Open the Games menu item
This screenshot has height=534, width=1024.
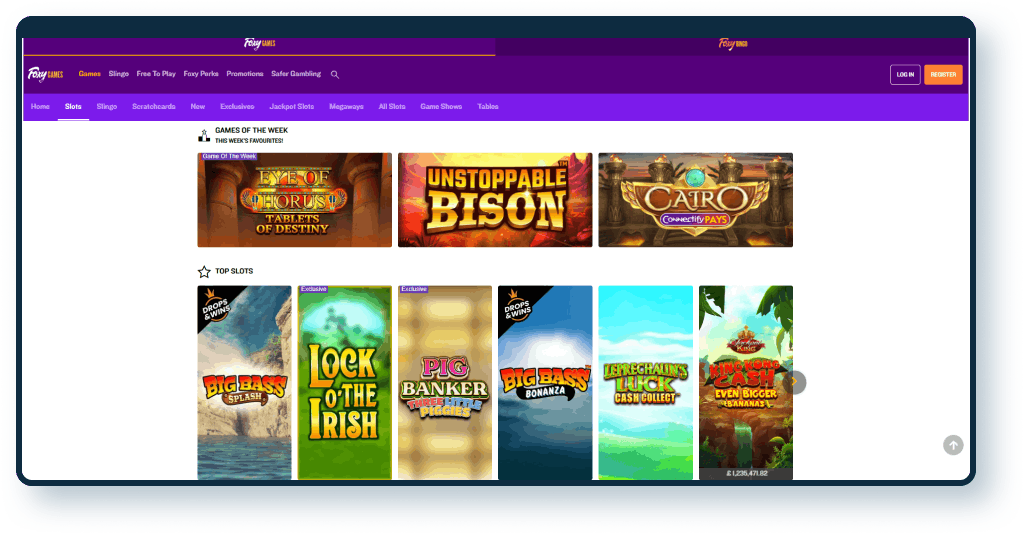pyautogui.click(x=89, y=74)
